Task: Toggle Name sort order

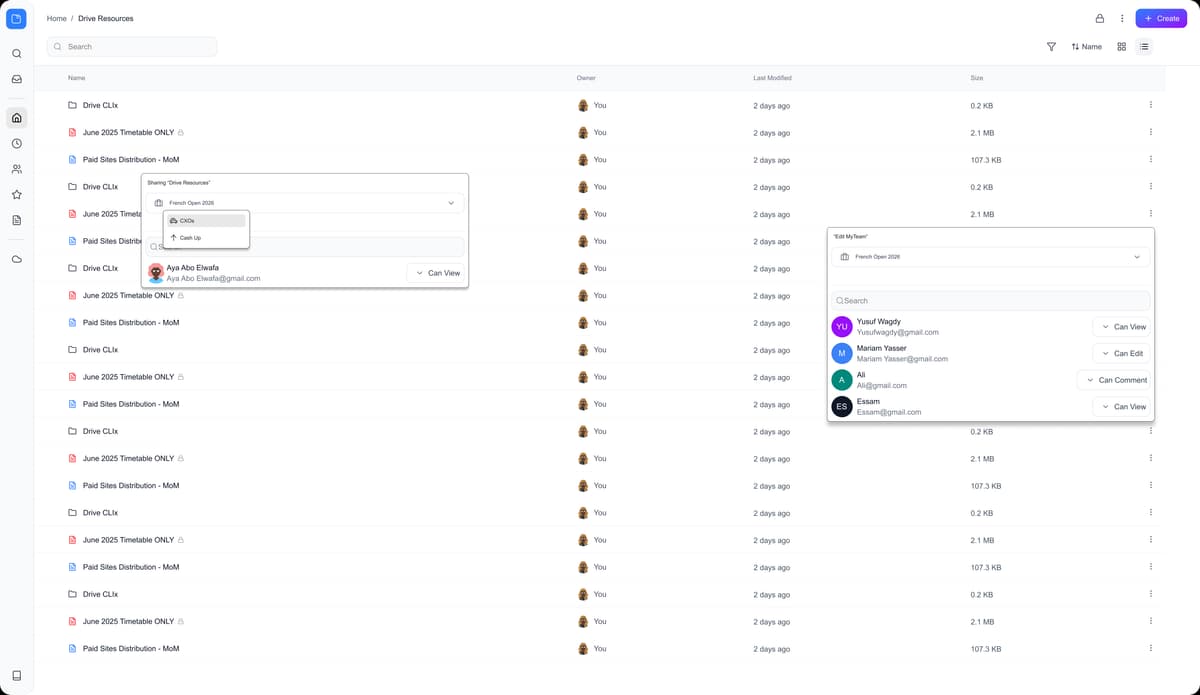Action: pos(1086,46)
